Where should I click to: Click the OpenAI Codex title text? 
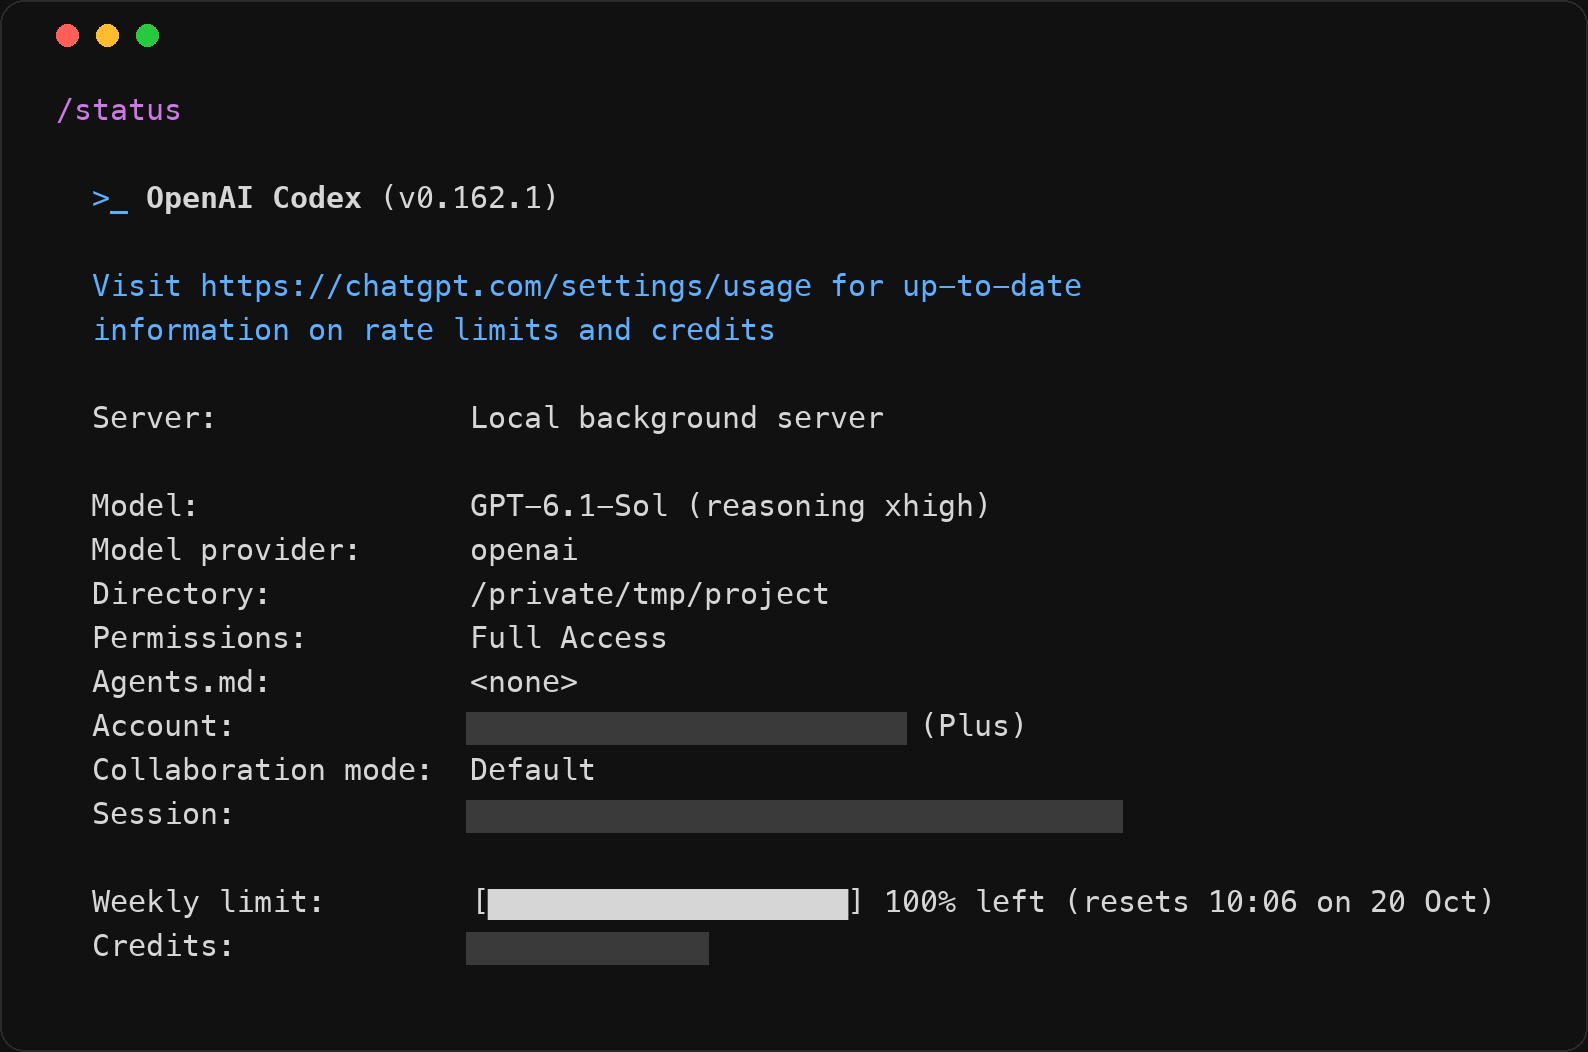pyautogui.click(x=254, y=198)
